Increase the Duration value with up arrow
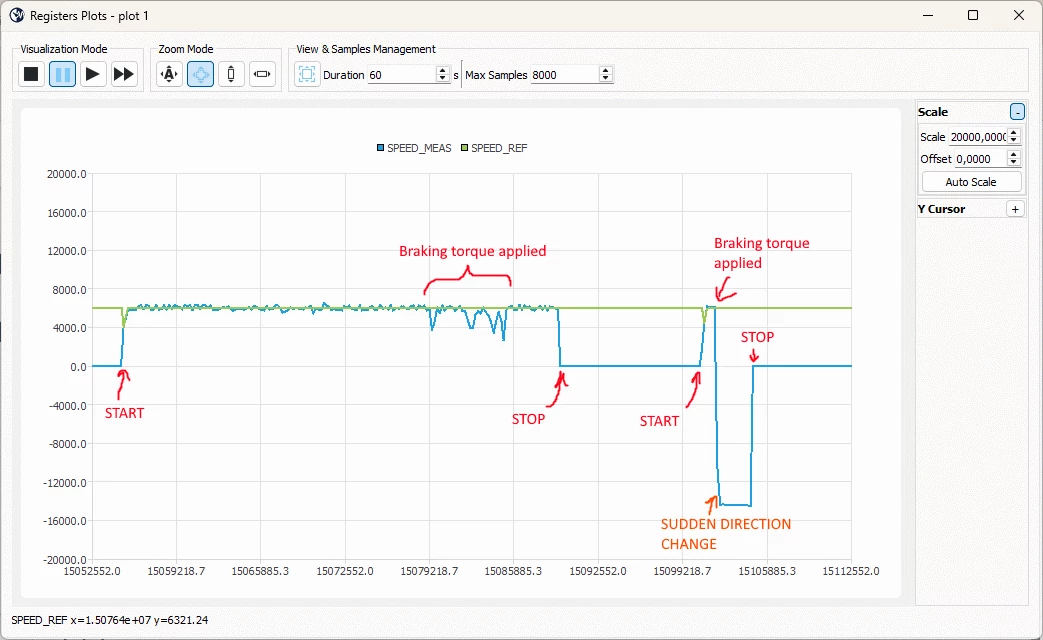This screenshot has height=640, width=1043. [443, 70]
